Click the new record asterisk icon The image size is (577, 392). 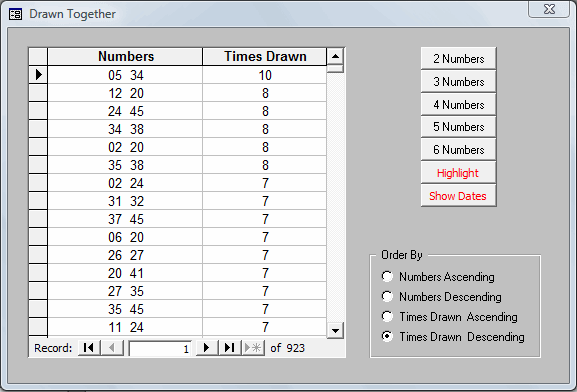click(253, 347)
